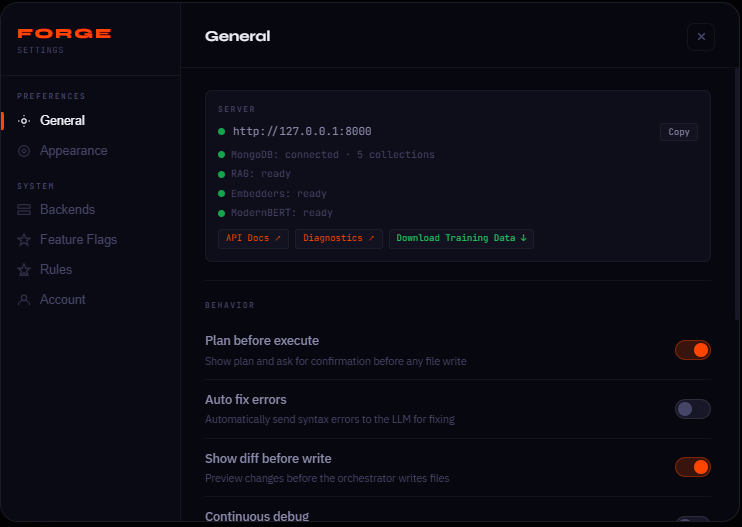
Task: Enable Auto fix errors toggle
Action: [x=693, y=409]
